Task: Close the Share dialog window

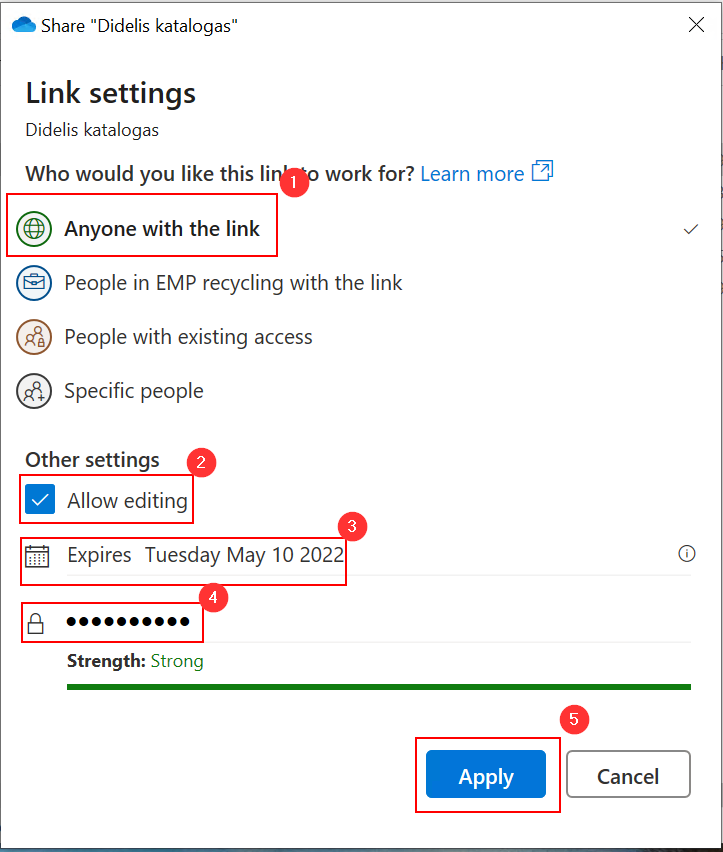Action: coord(696,25)
